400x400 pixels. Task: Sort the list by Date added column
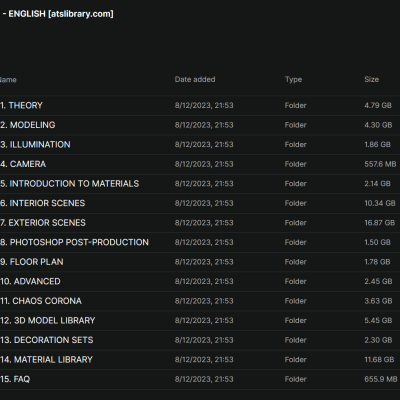tap(195, 79)
